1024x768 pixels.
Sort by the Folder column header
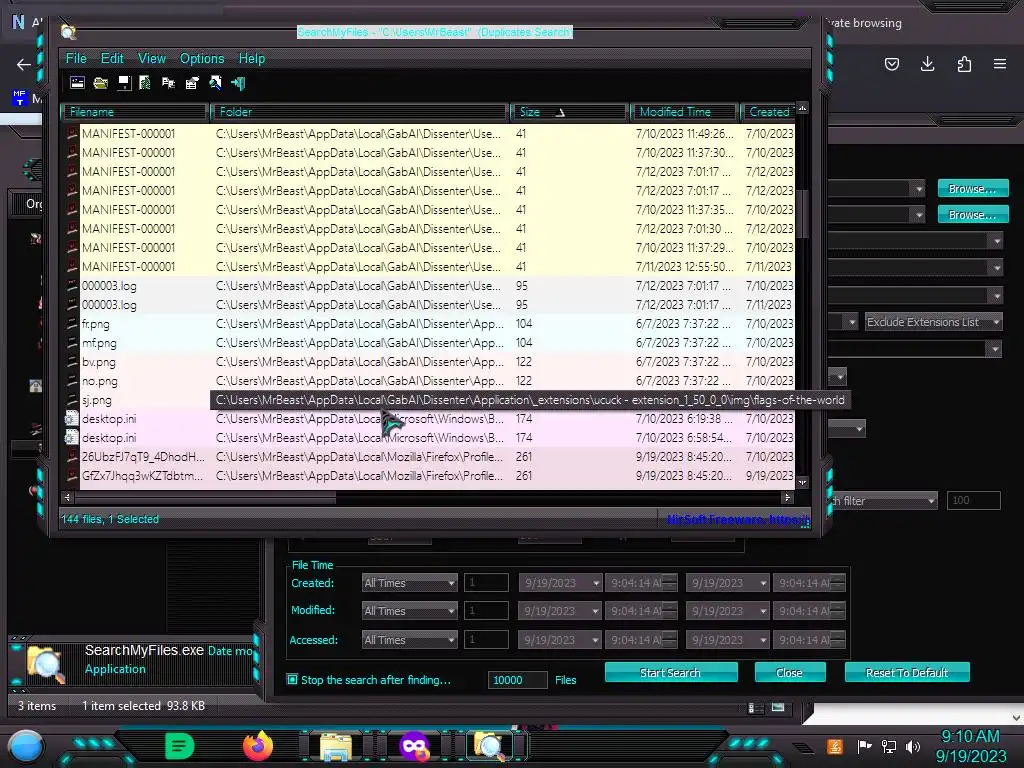point(360,112)
